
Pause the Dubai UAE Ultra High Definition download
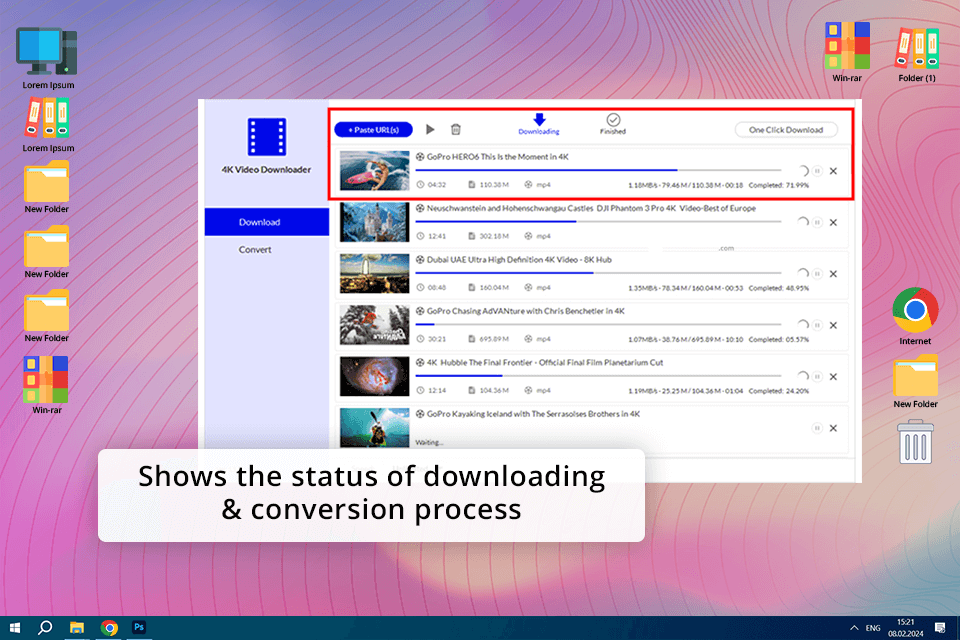click(x=817, y=274)
